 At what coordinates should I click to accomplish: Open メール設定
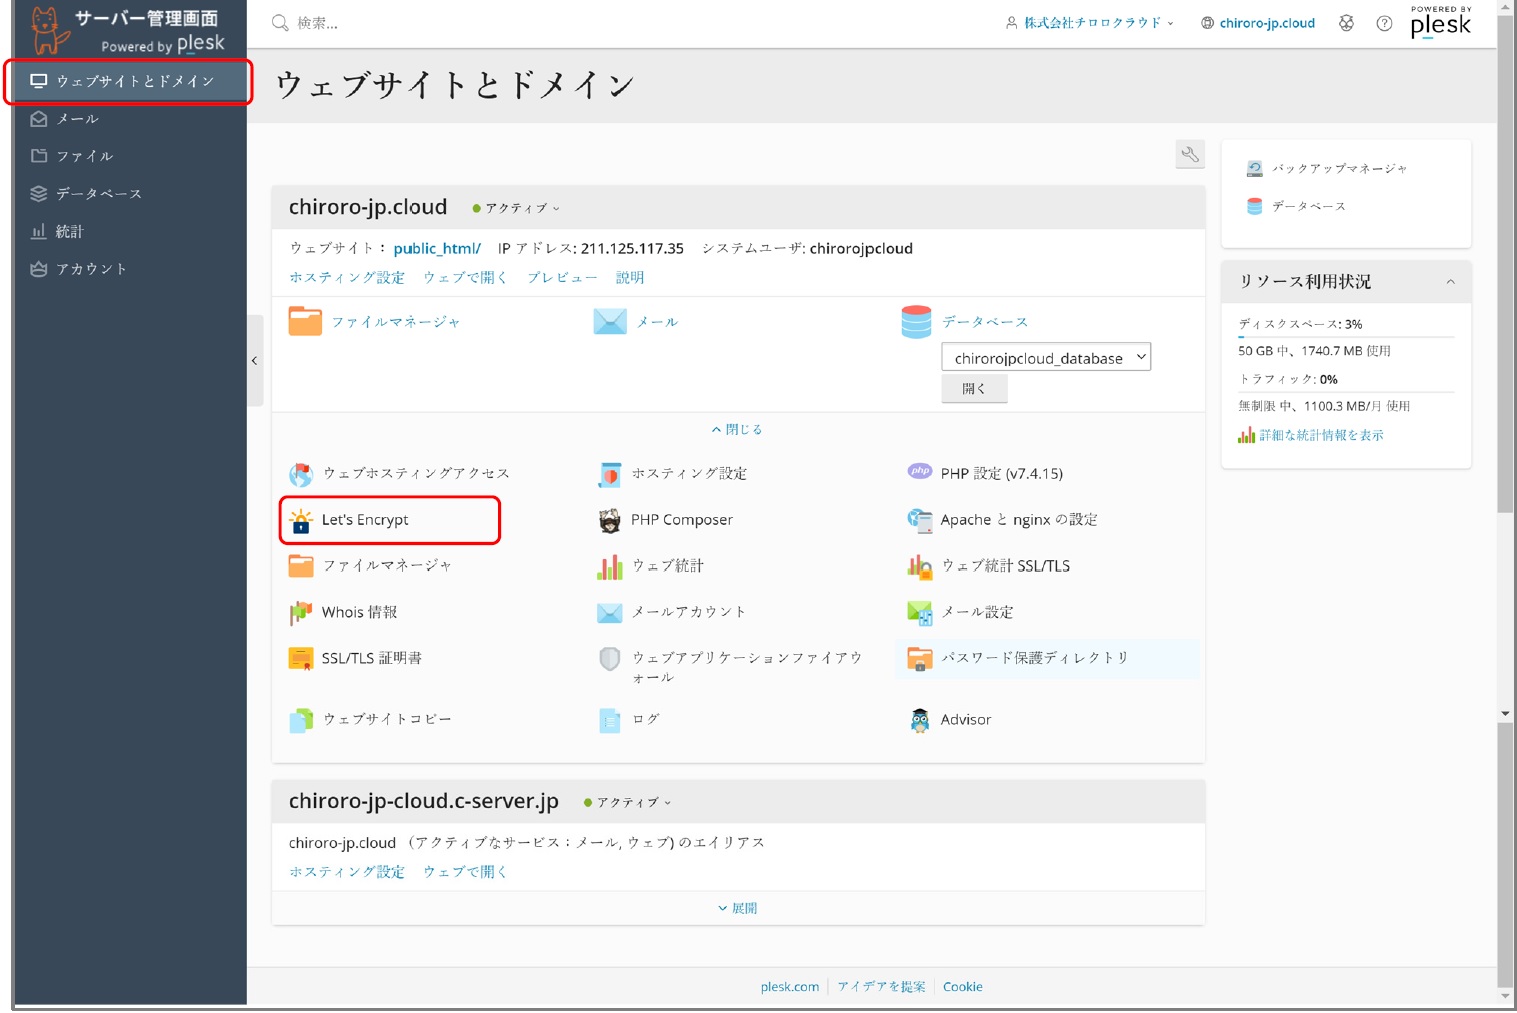point(960,612)
